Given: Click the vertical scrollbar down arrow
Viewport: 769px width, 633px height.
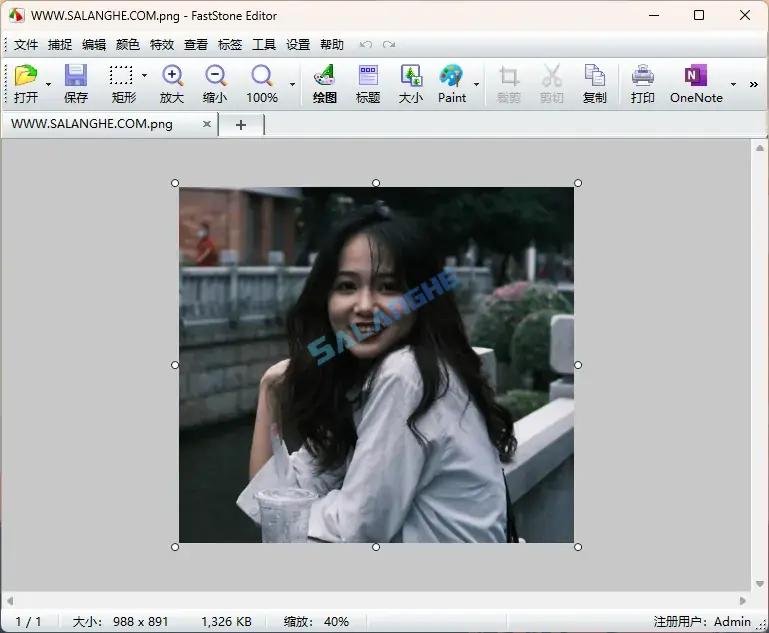Looking at the screenshot, I should pos(760,583).
